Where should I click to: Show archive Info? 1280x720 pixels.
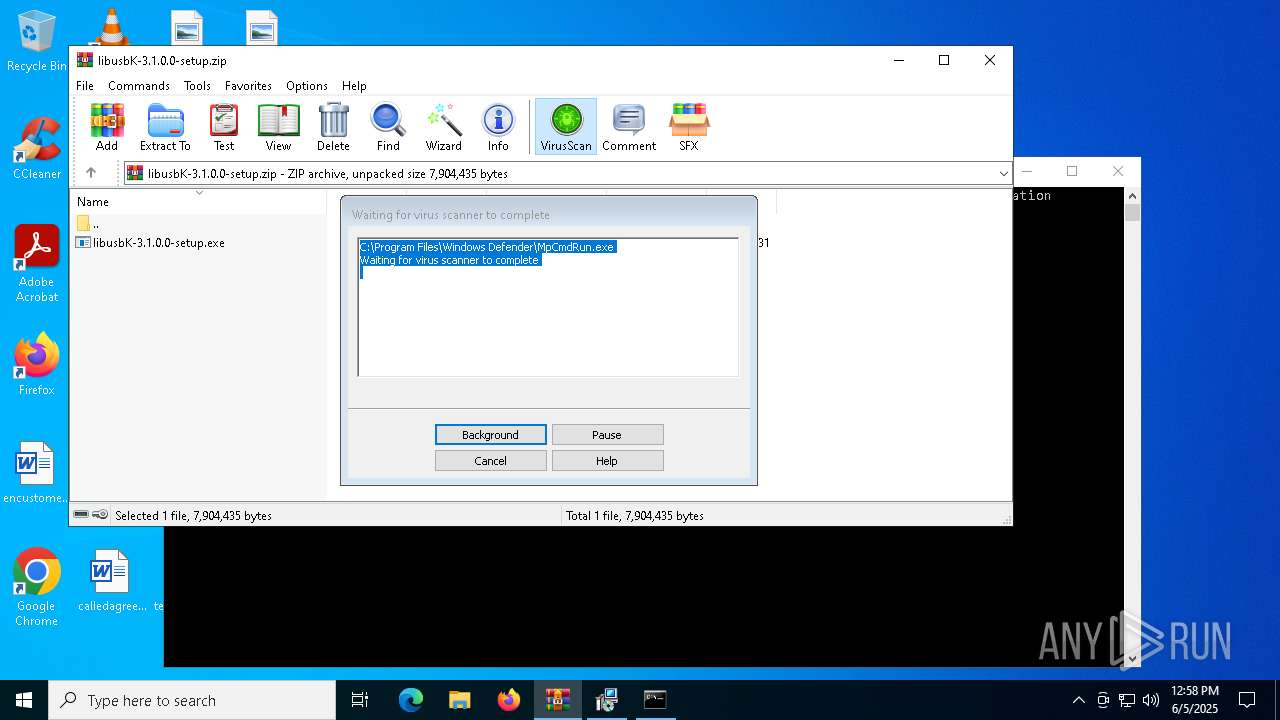click(498, 127)
